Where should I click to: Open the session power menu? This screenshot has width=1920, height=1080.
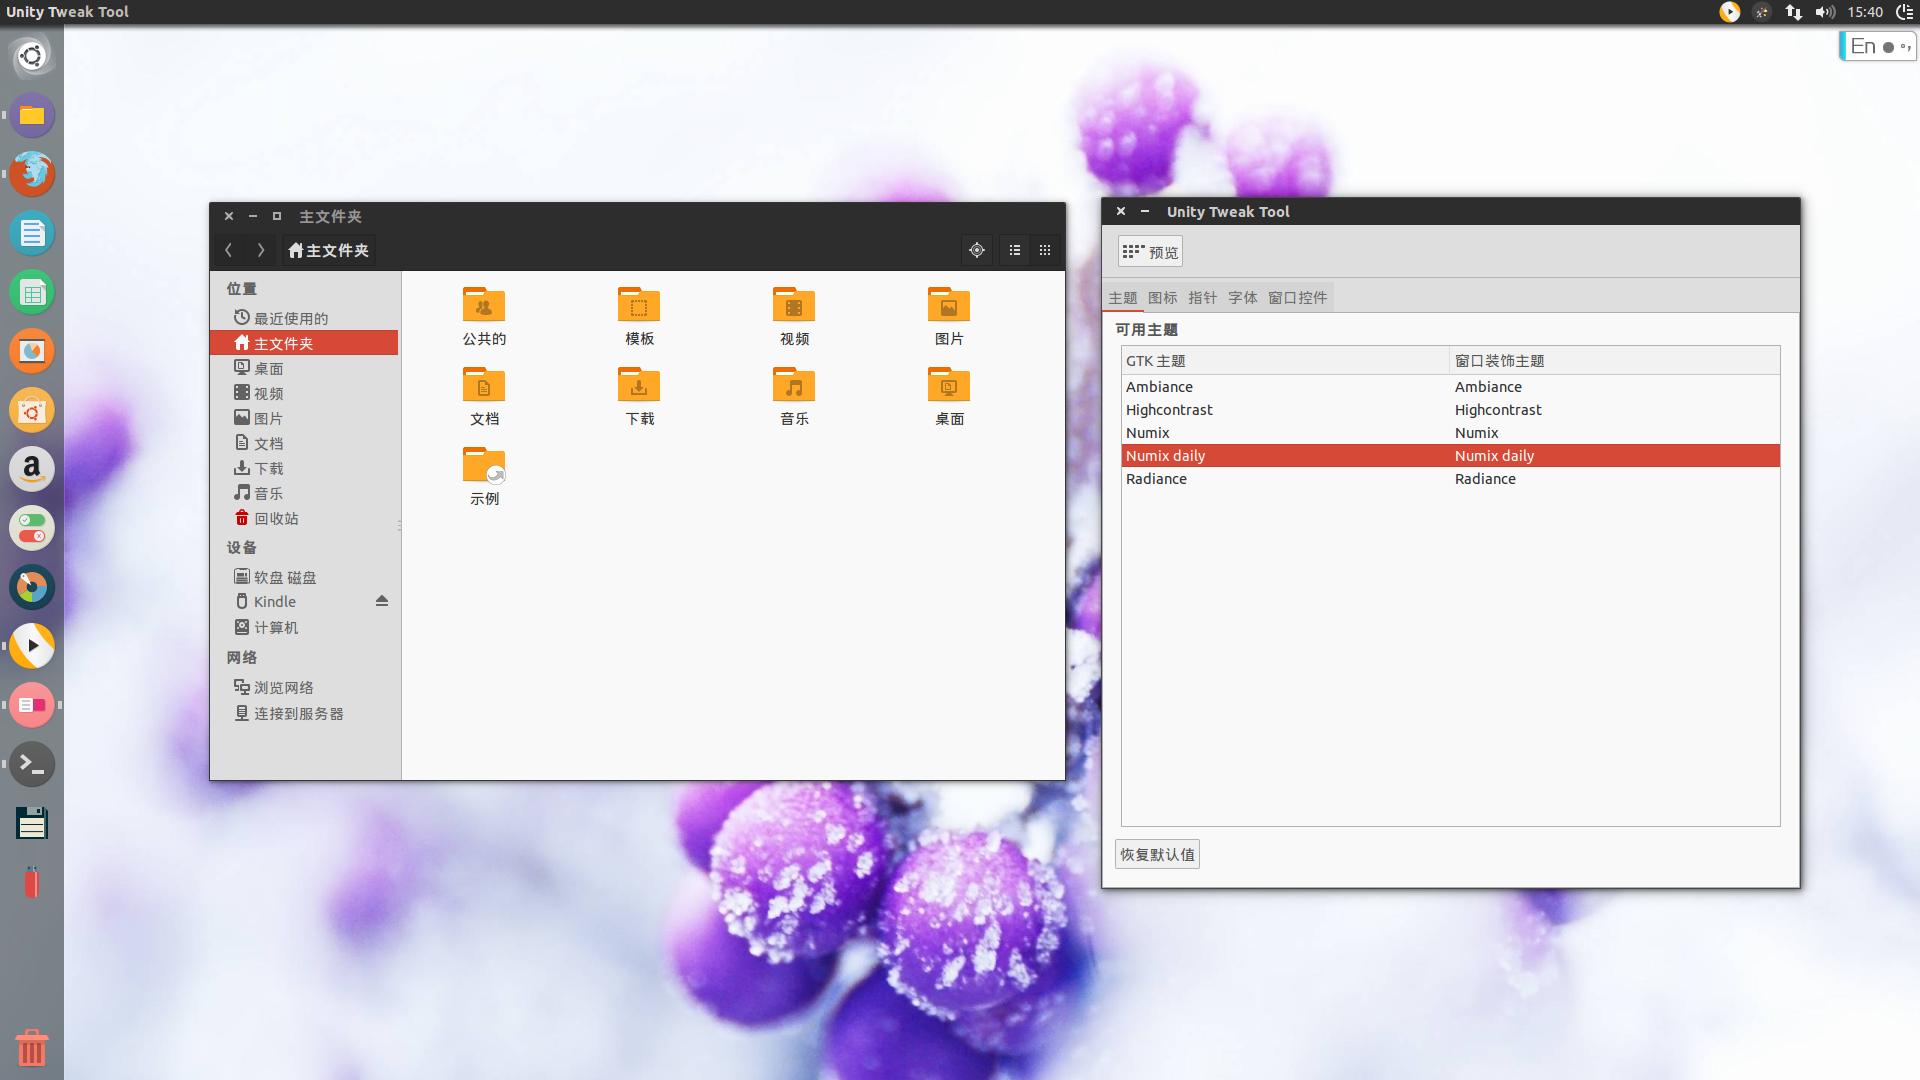coord(1904,12)
